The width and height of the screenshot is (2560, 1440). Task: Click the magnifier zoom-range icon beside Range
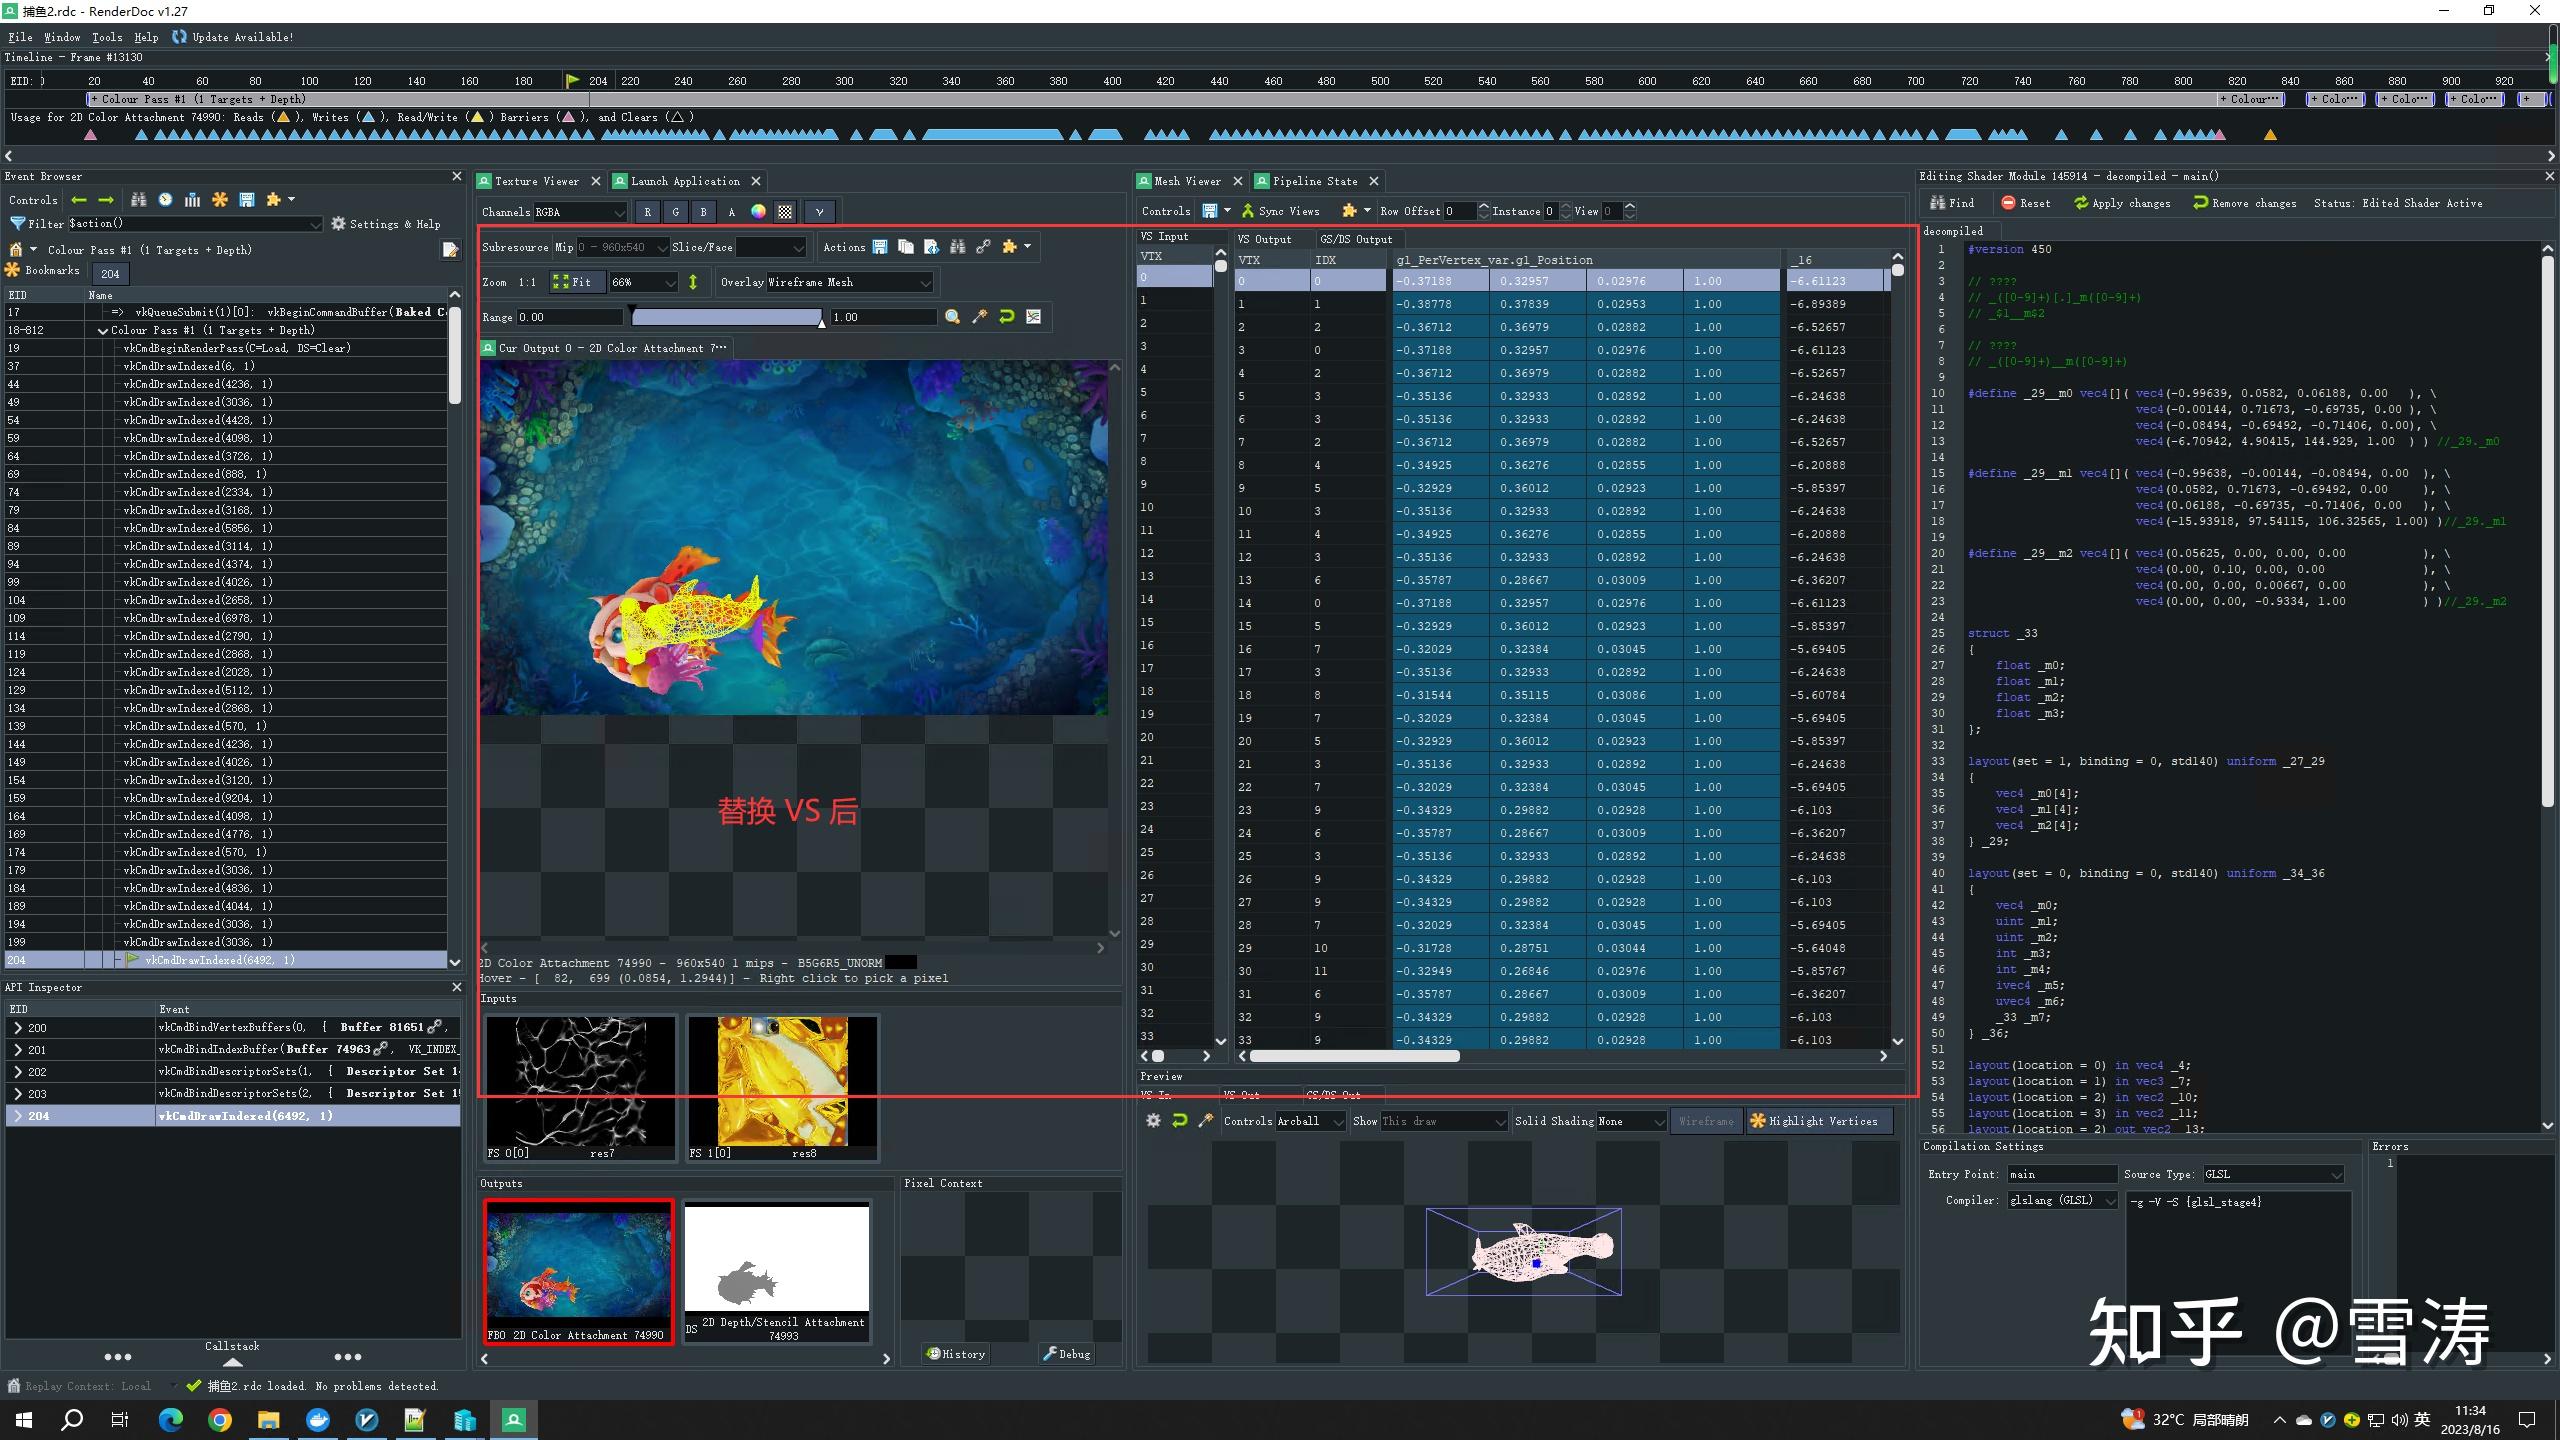(952, 317)
